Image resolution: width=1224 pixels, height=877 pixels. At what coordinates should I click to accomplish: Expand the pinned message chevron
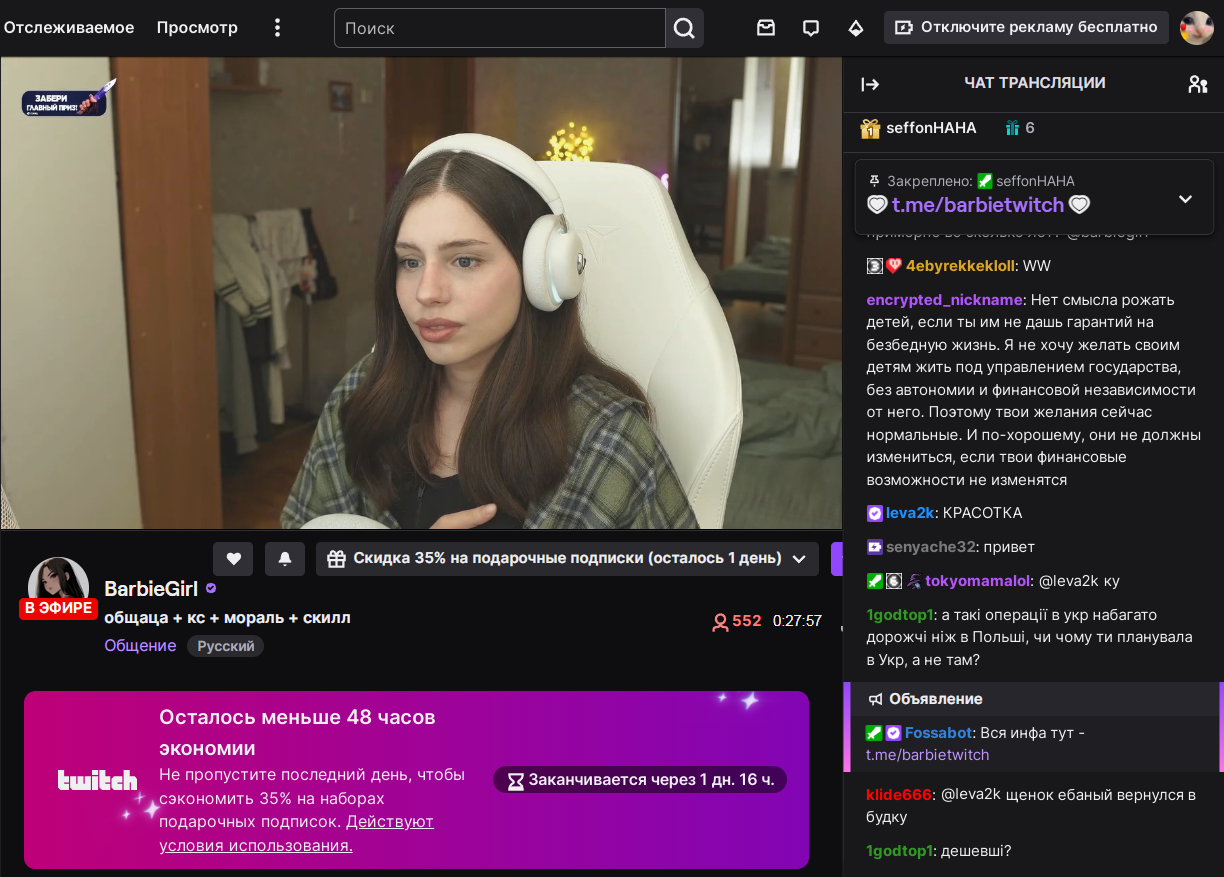tap(1185, 198)
